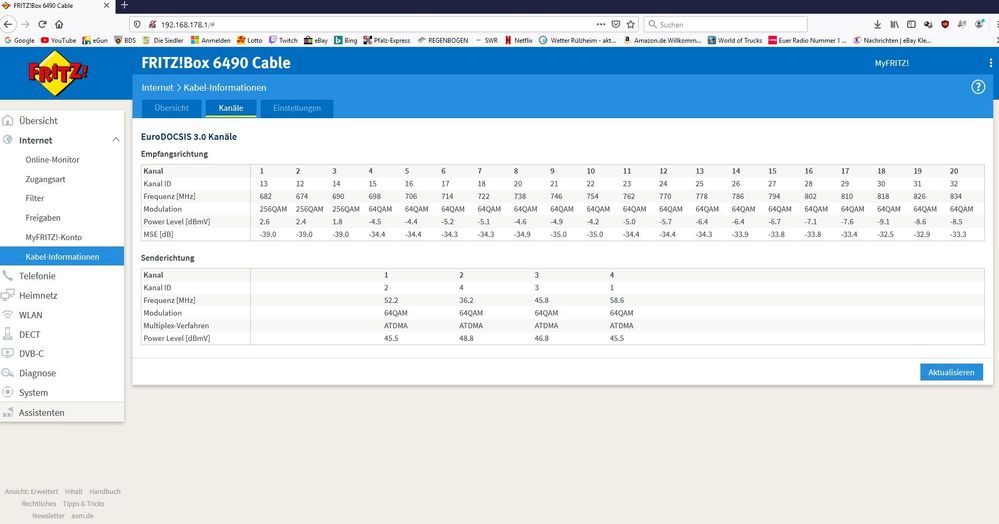Click the Internet breadcrumb link
The height and width of the screenshot is (524, 999).
click(x=157, y=87)
